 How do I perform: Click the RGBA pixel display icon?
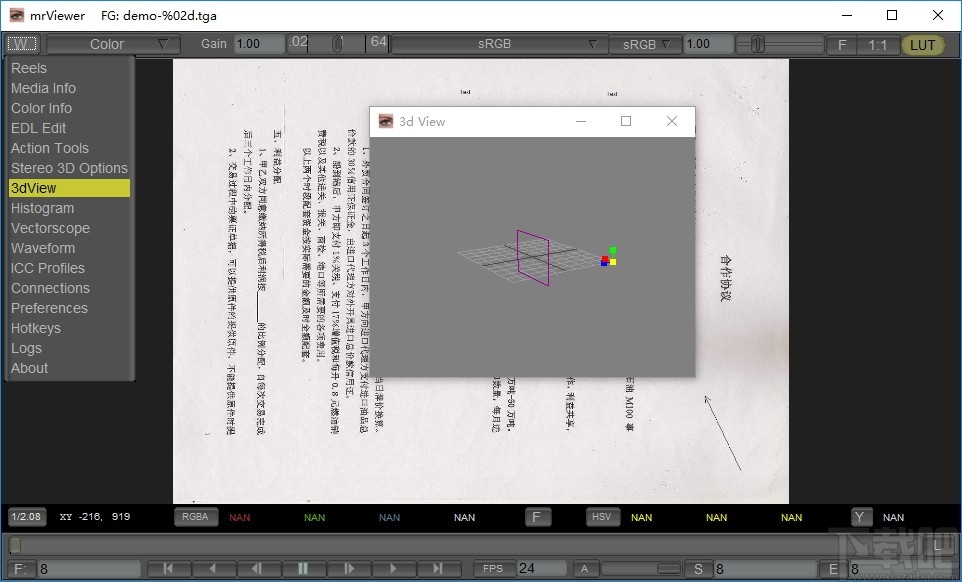[196, 517]
